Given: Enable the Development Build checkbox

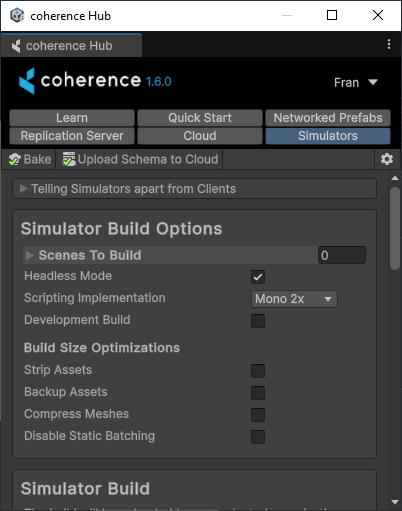Looking at the screenshot, I should tap(258, 321).
